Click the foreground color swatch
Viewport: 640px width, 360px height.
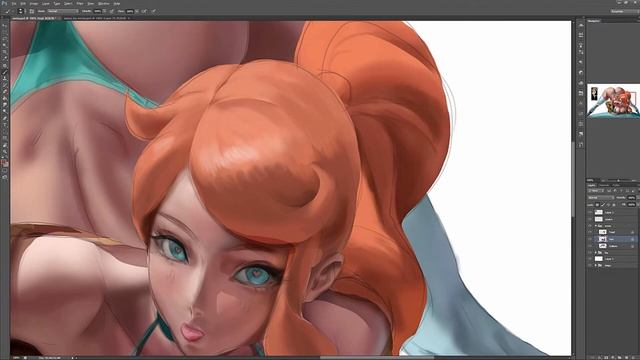pos(4,163)
